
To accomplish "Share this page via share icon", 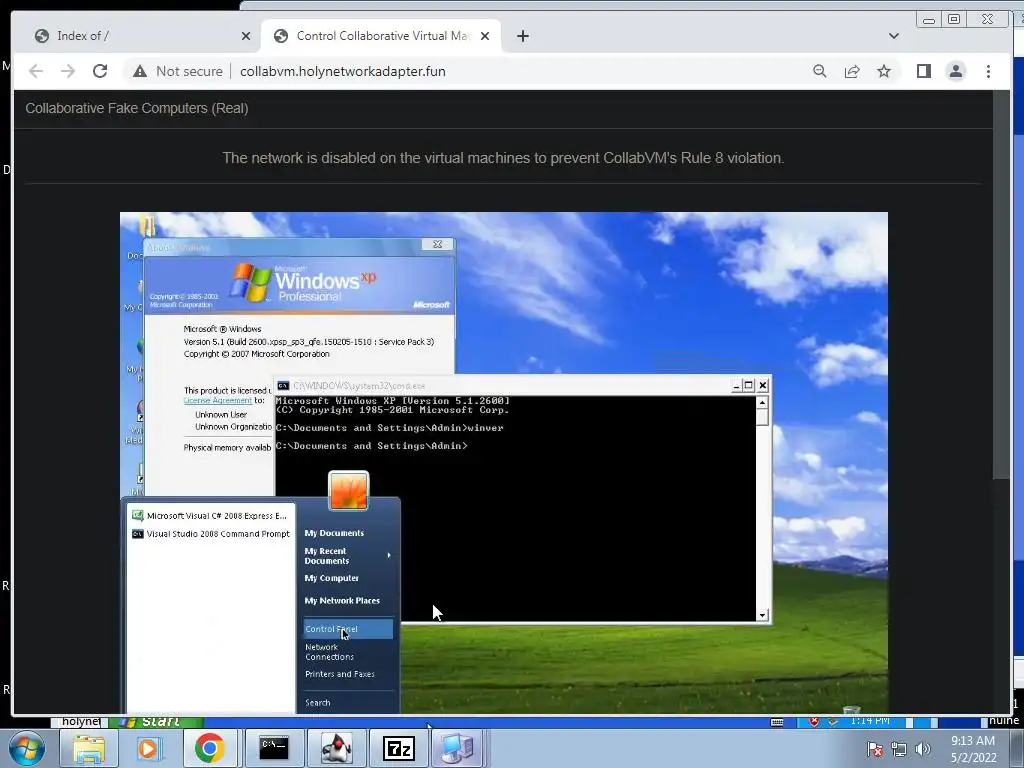I will 852,71.
